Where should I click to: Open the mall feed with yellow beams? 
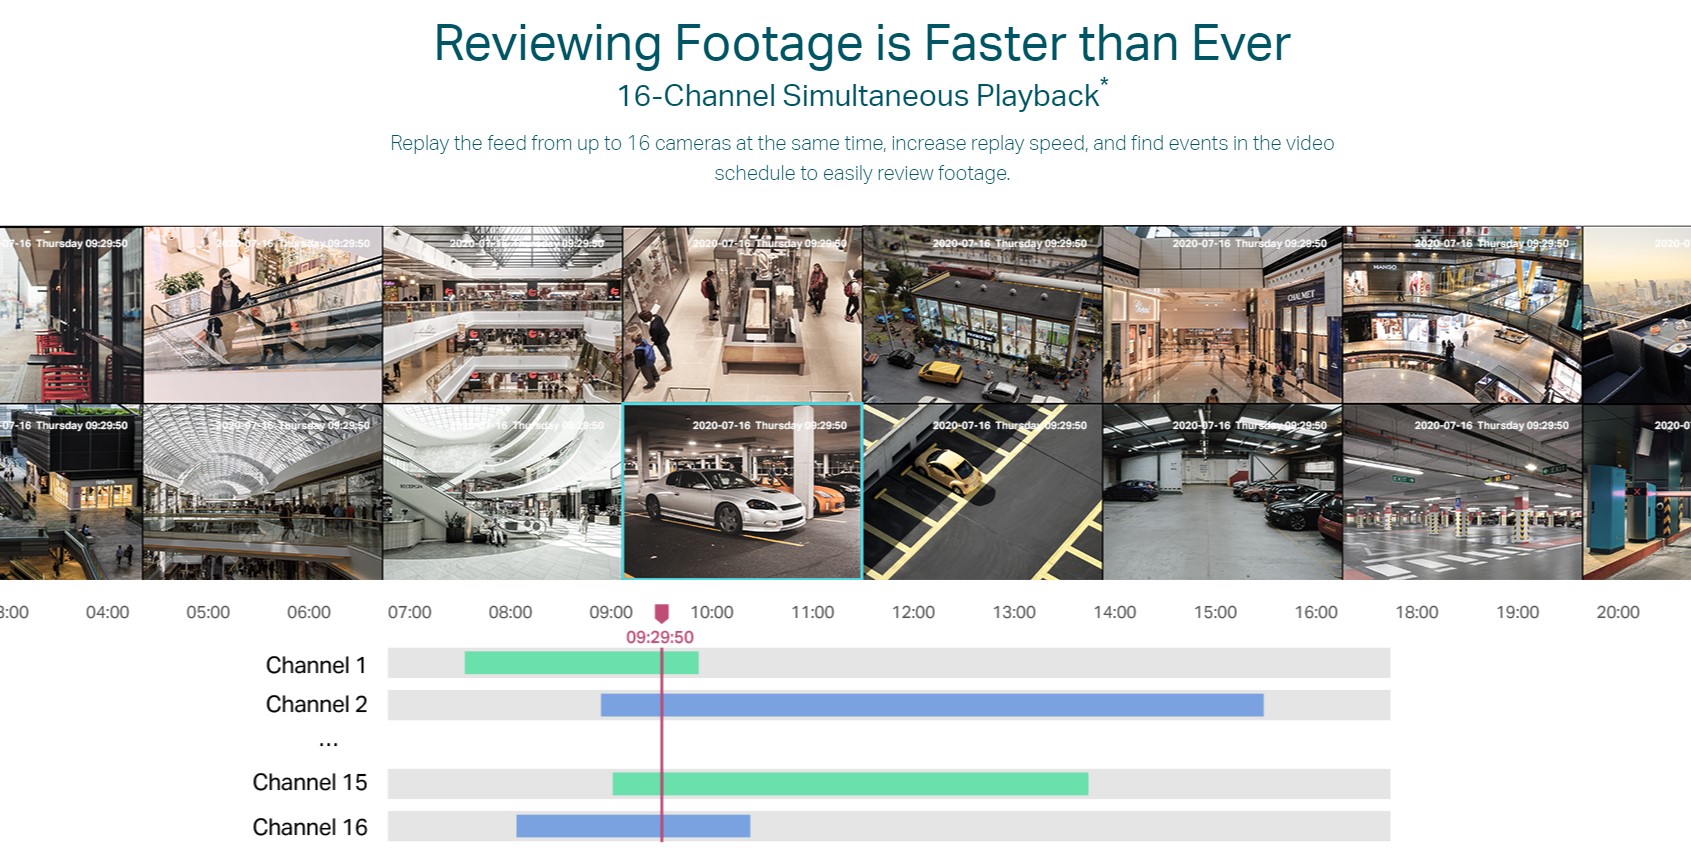1462,314
